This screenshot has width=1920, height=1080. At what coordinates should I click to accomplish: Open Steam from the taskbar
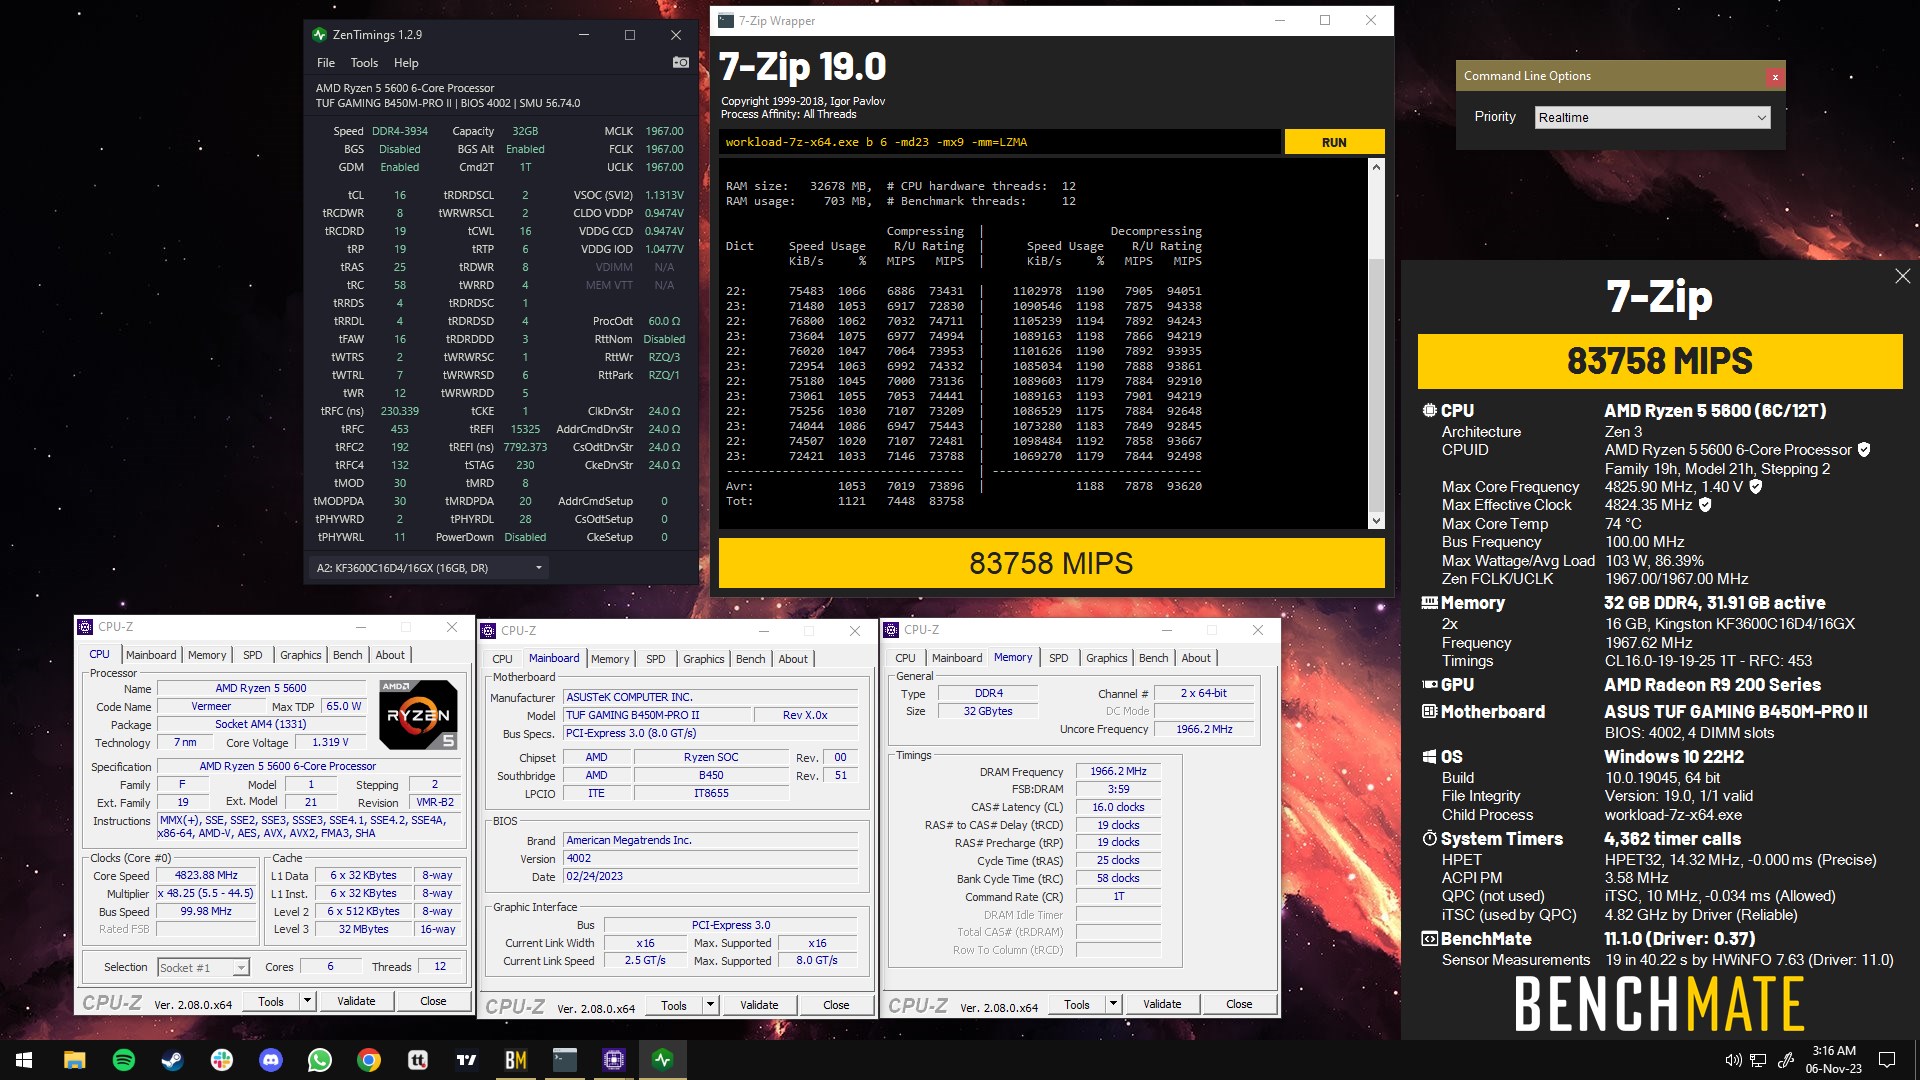173,1060
